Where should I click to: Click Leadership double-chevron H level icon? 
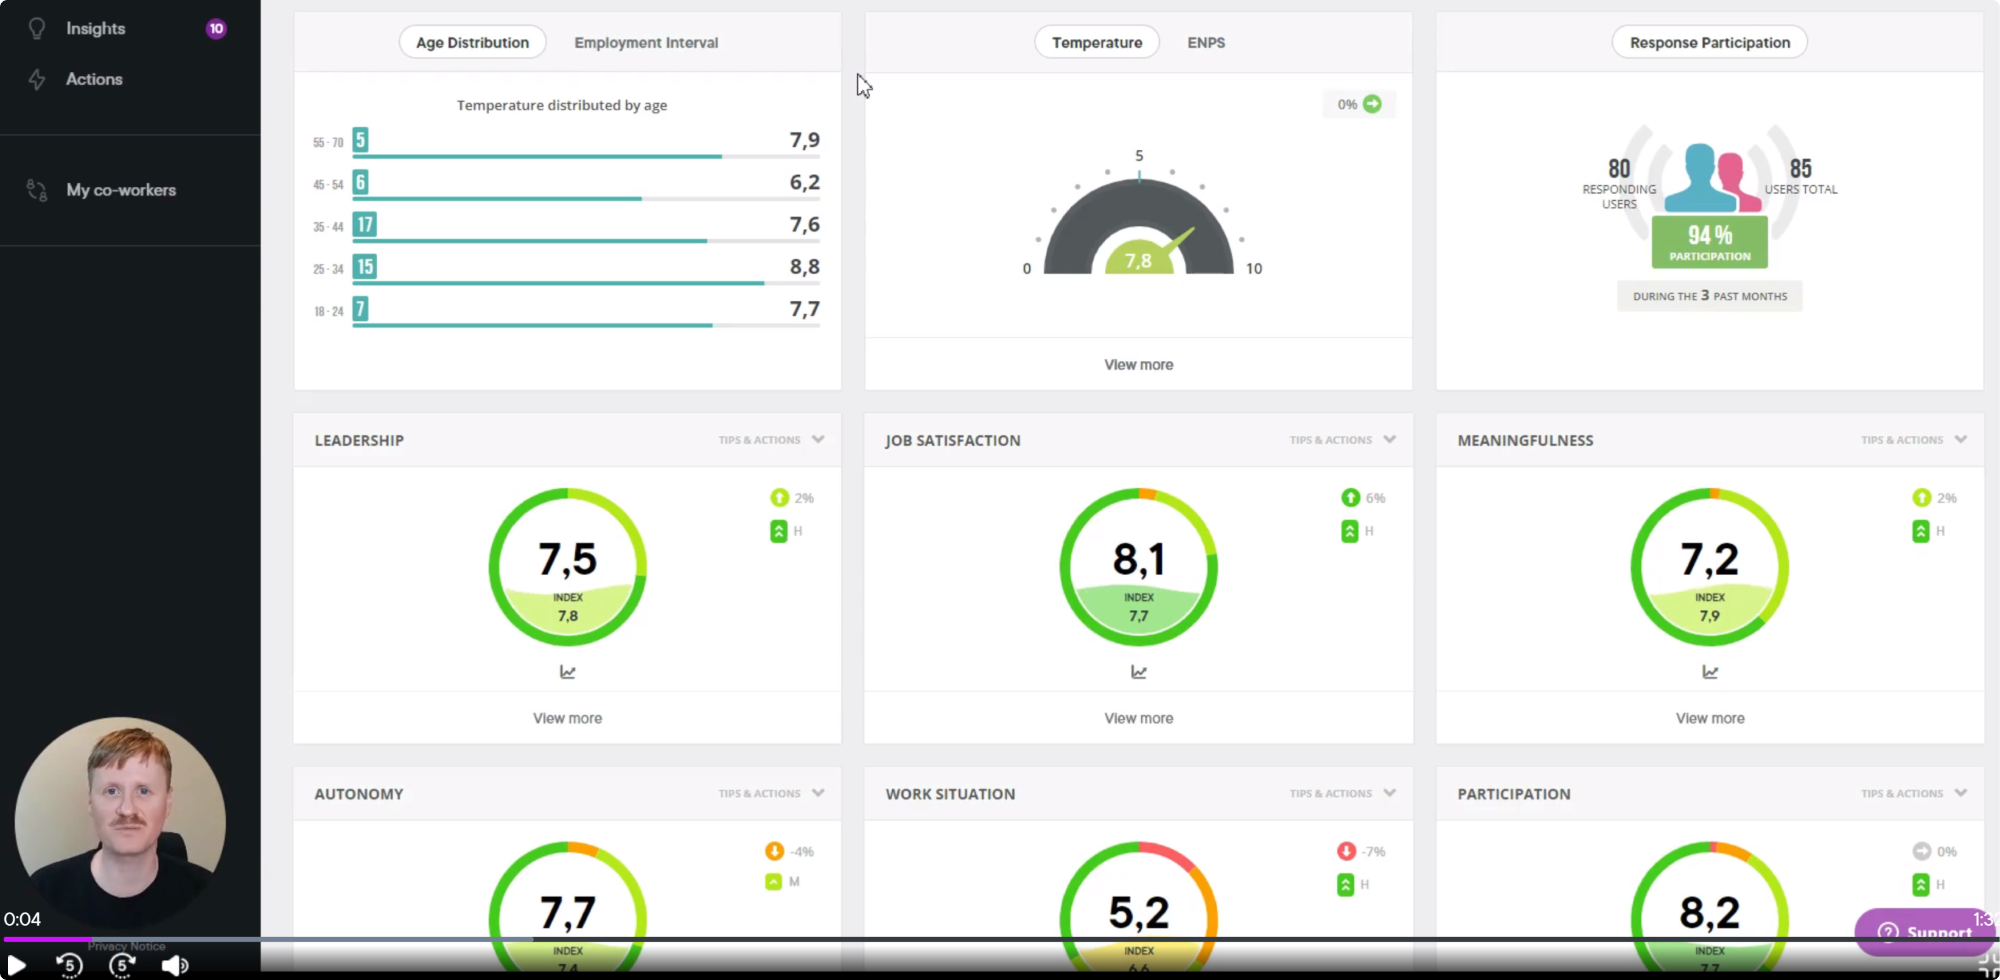tap(779, 531)
